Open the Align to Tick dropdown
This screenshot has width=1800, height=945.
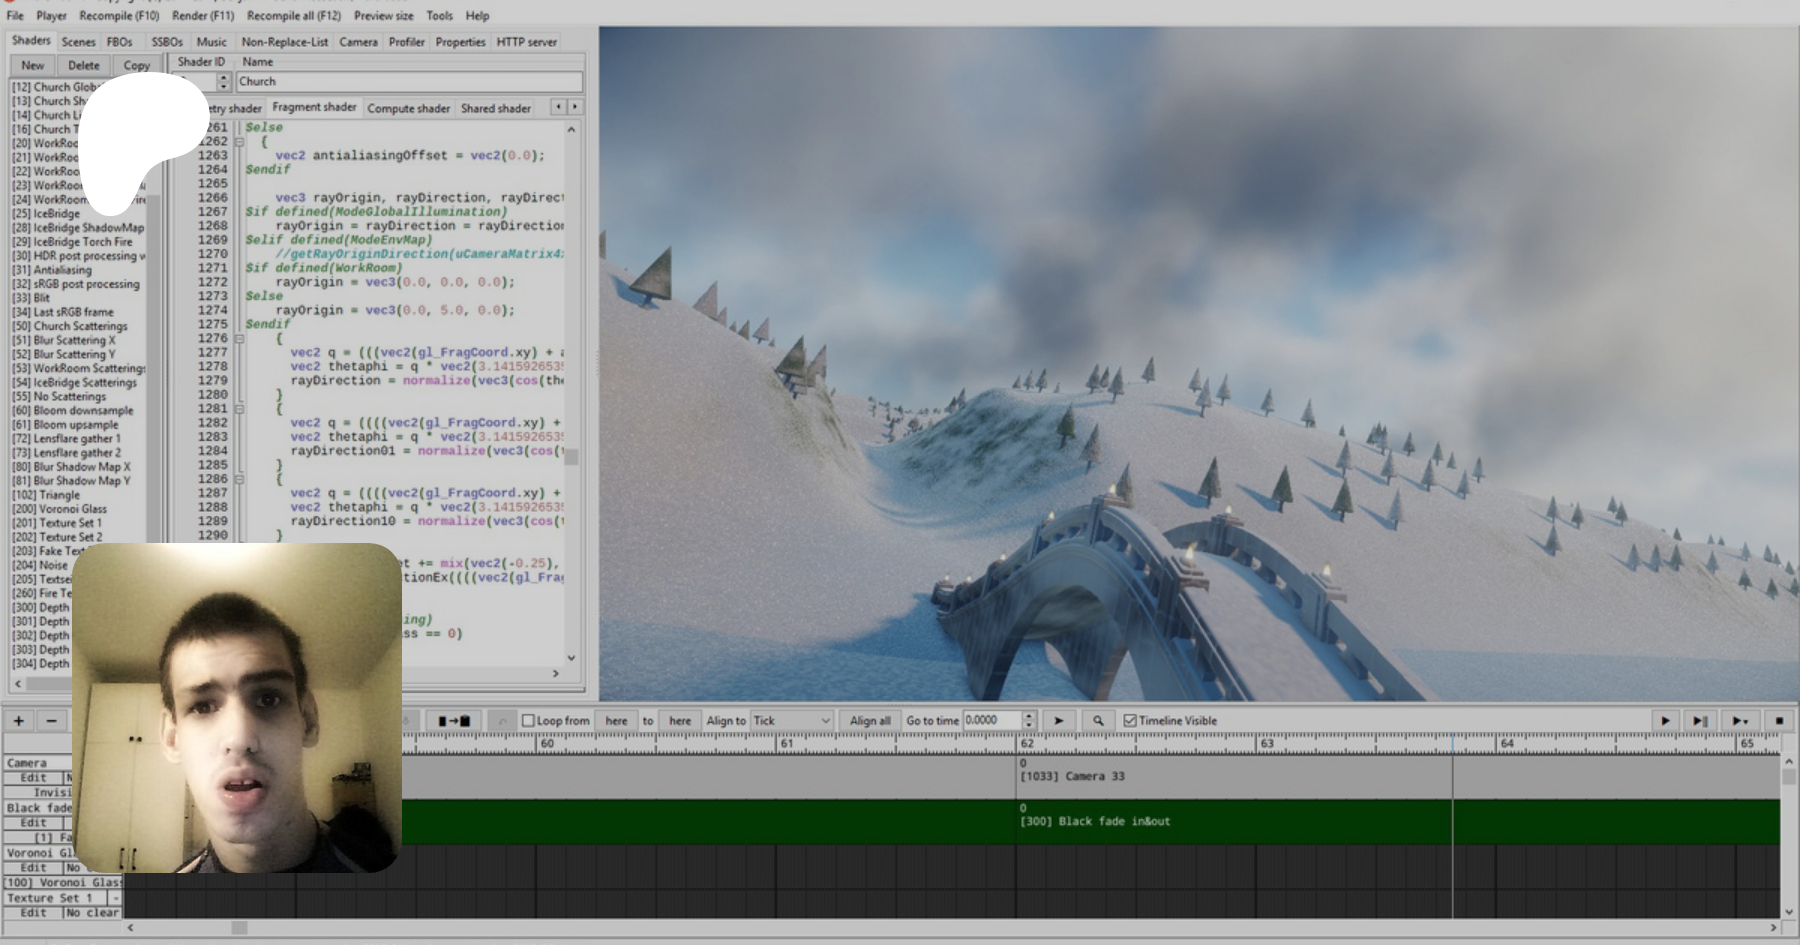click(791, 720)
